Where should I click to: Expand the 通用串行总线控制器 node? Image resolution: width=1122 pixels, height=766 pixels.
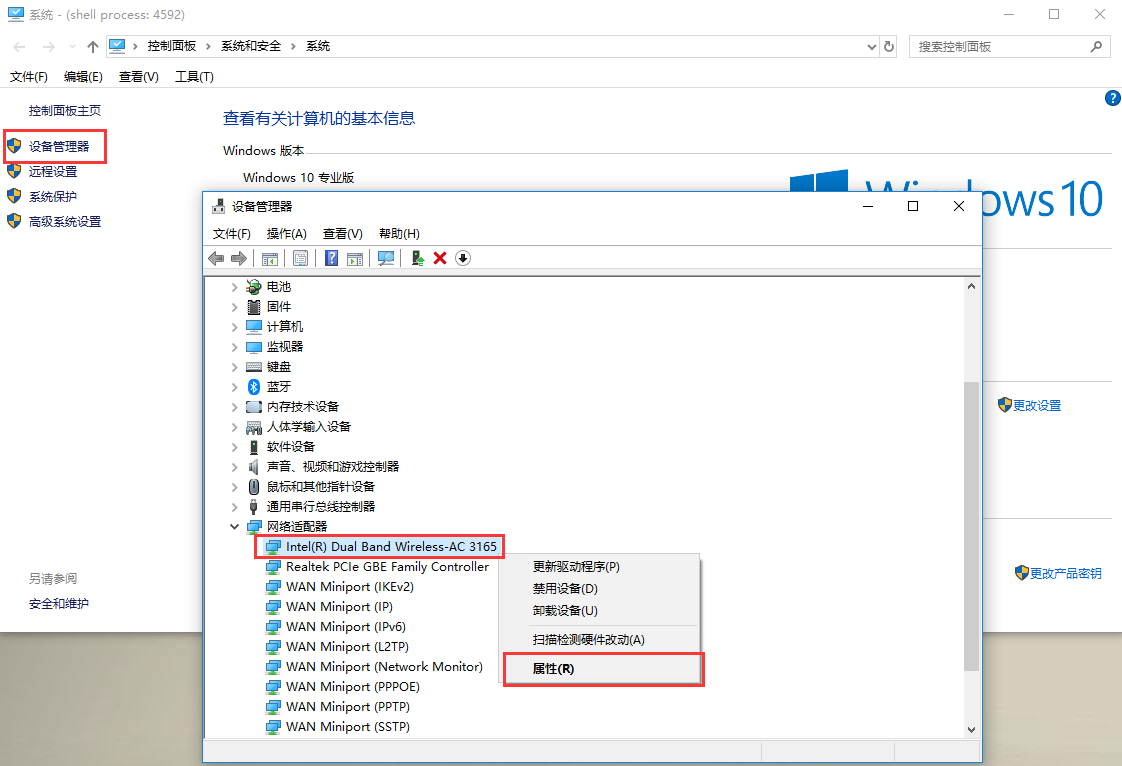pos(235,507)
